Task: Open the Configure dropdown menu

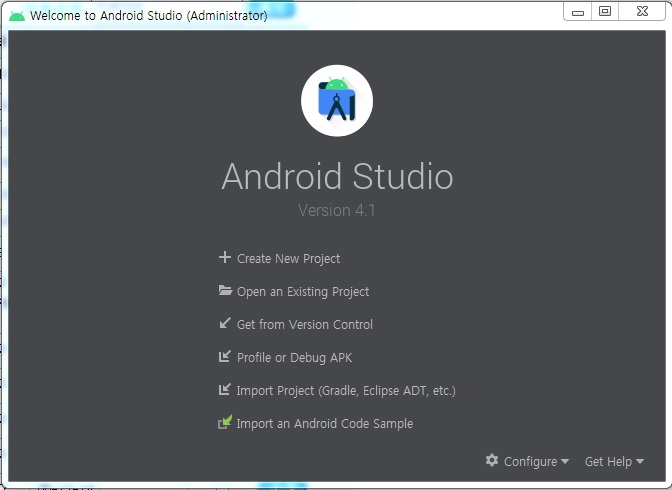Action: click(527, 461)
